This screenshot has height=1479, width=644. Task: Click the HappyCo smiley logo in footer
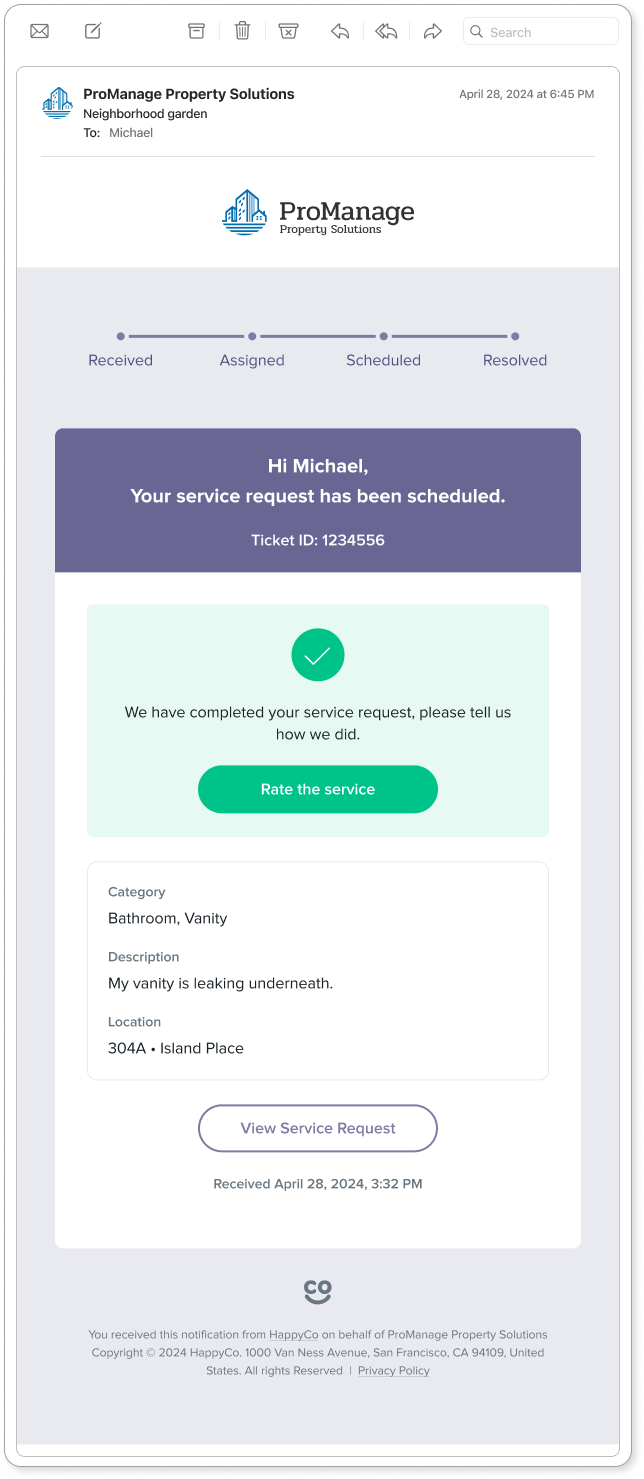point(318,1292)
